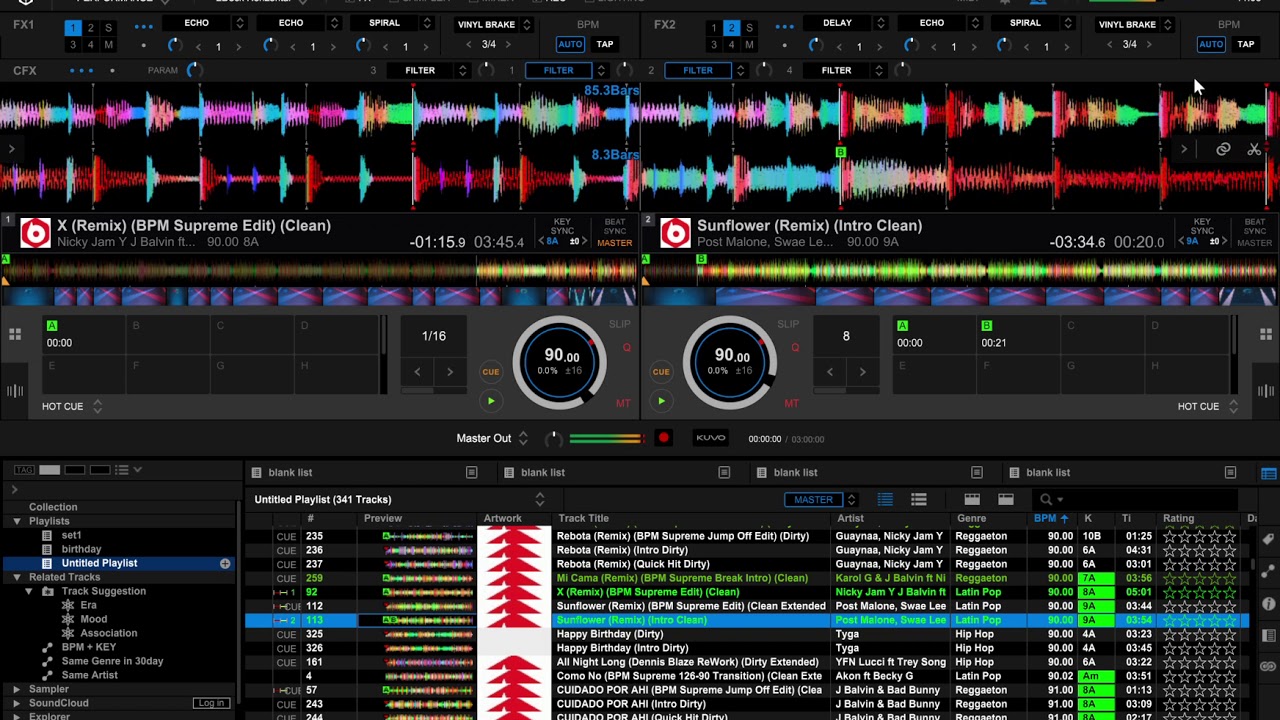Click the TAP button in FX2
The width and height of the screenshot is (1280, 720).
point(1246,44)
